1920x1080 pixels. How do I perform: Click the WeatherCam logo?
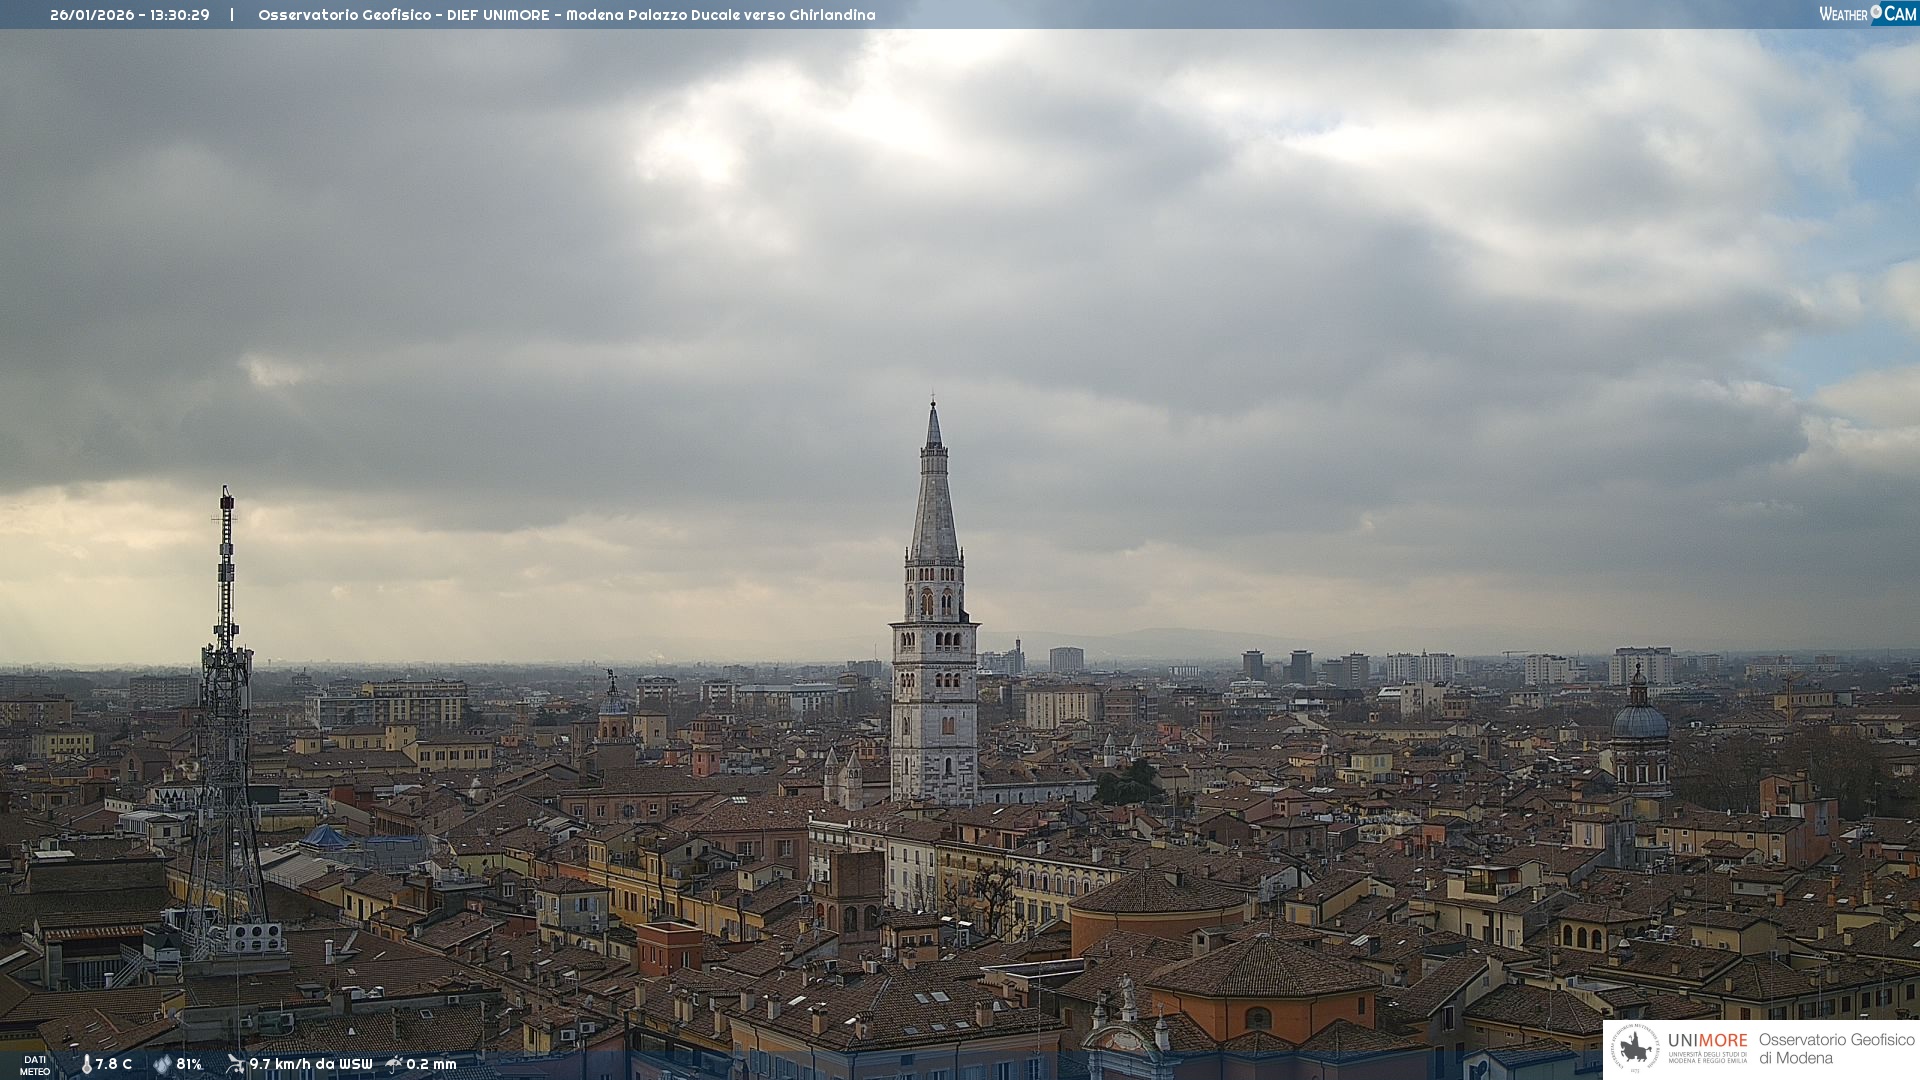tap(1867, 14)
